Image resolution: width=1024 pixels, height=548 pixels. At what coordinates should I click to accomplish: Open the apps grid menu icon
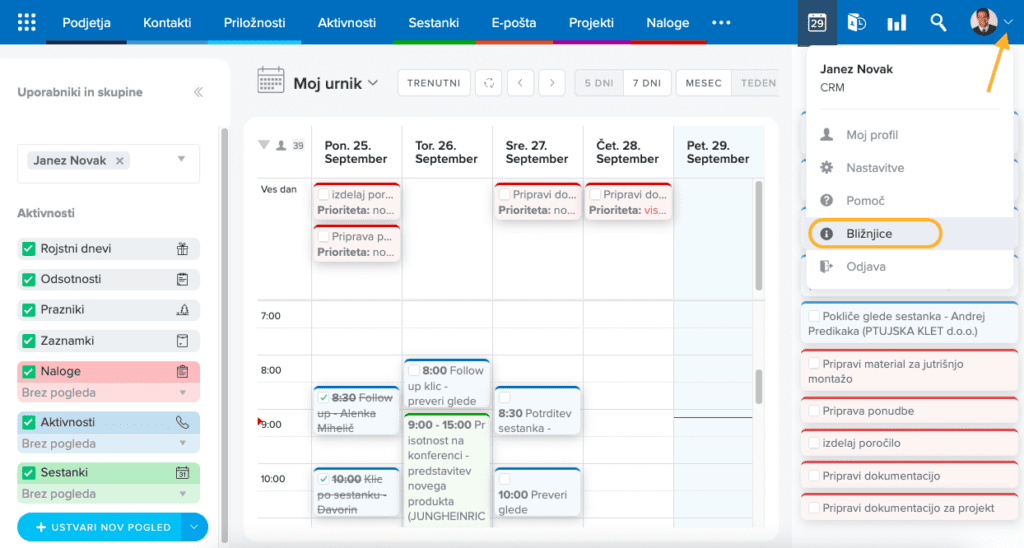click(x=27, y=22)
